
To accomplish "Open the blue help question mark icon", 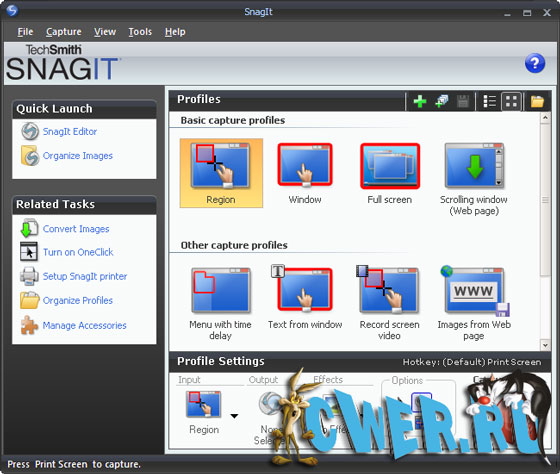I will [535, 63].
